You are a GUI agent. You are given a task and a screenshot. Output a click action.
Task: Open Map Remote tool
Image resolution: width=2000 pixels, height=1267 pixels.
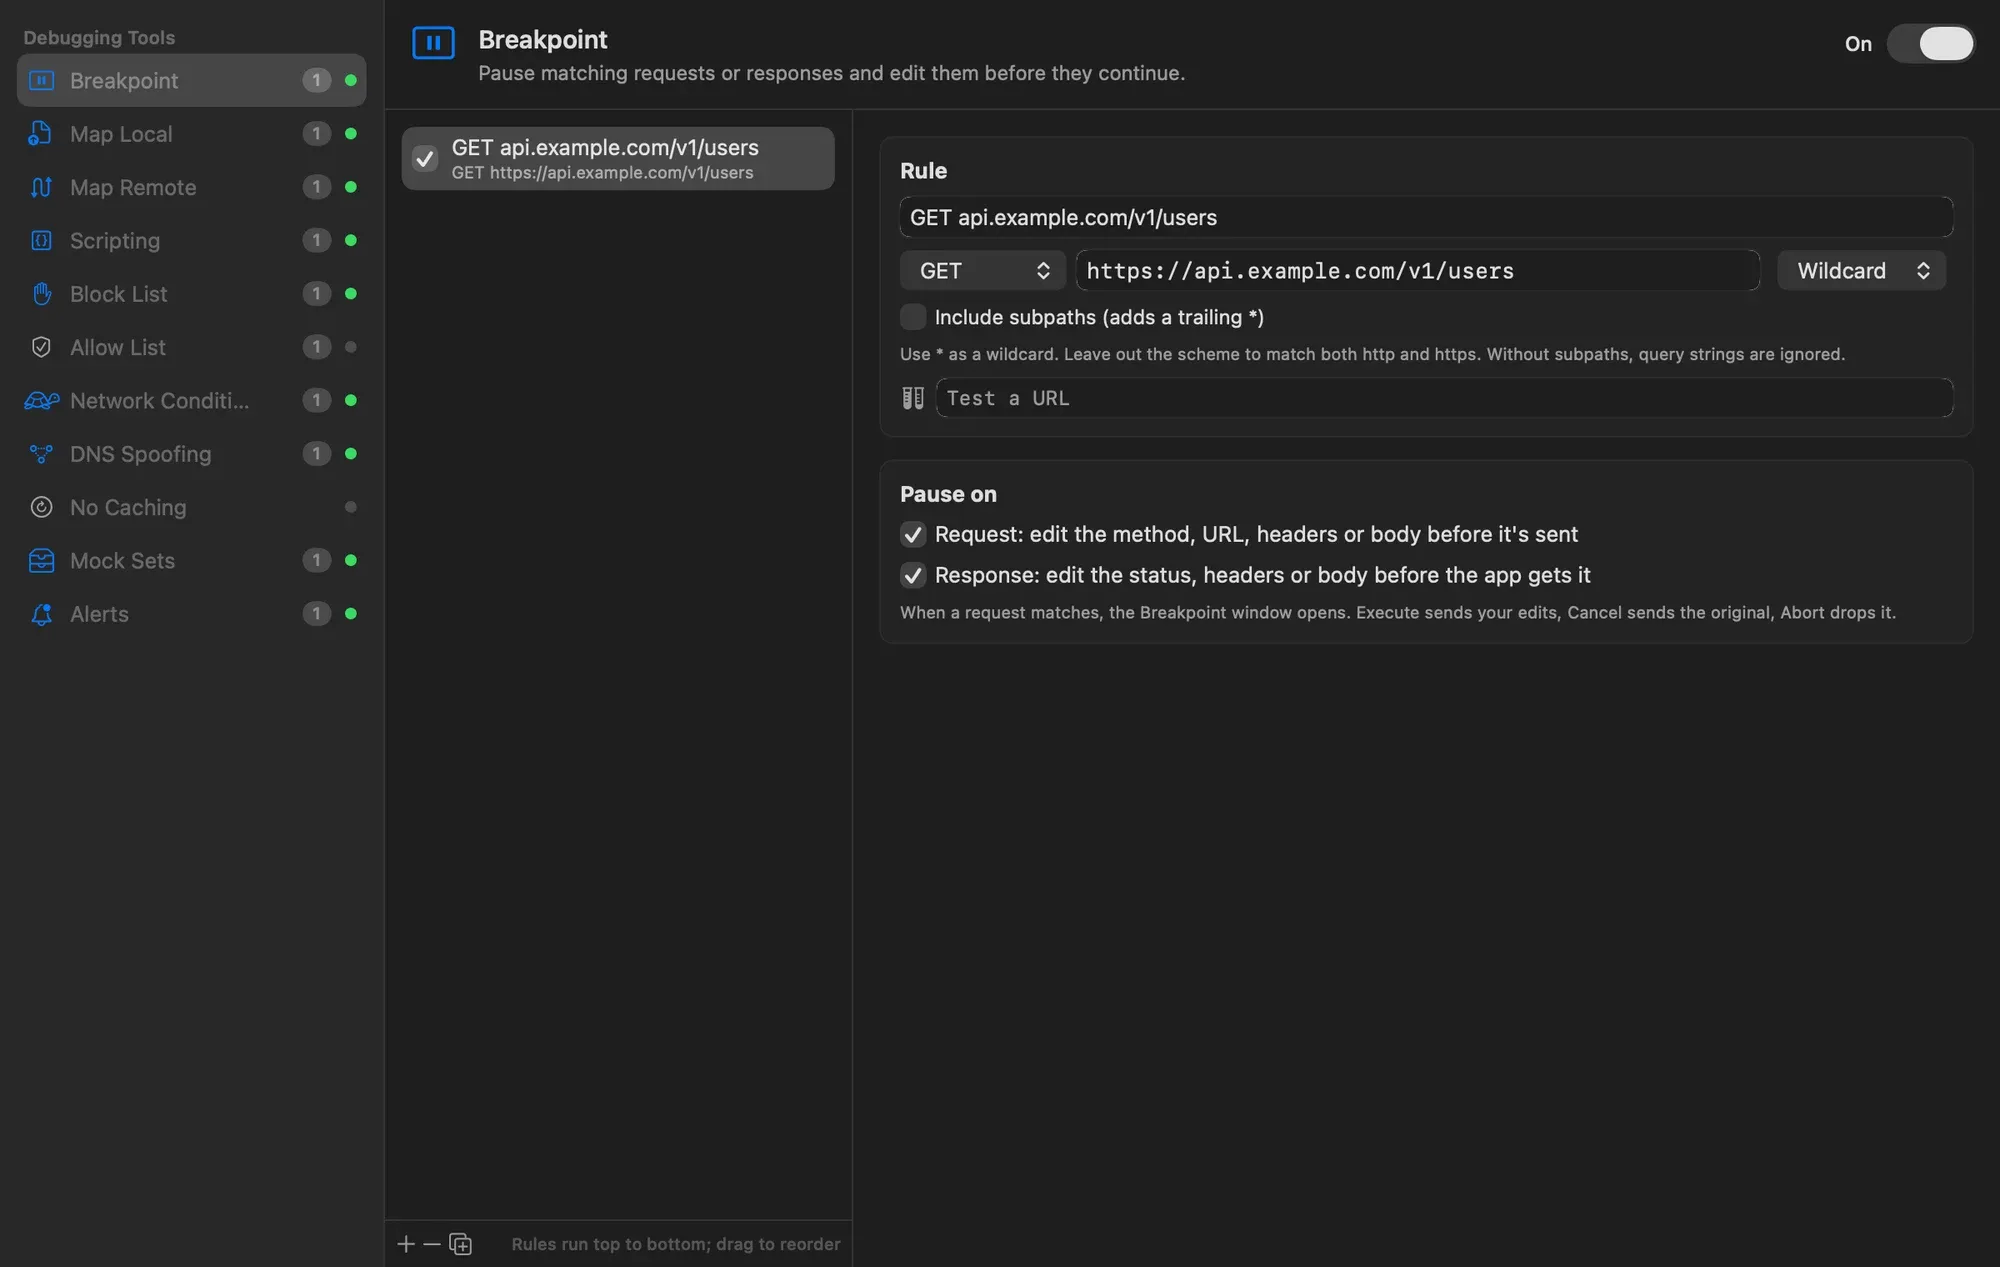coord(191,187)
